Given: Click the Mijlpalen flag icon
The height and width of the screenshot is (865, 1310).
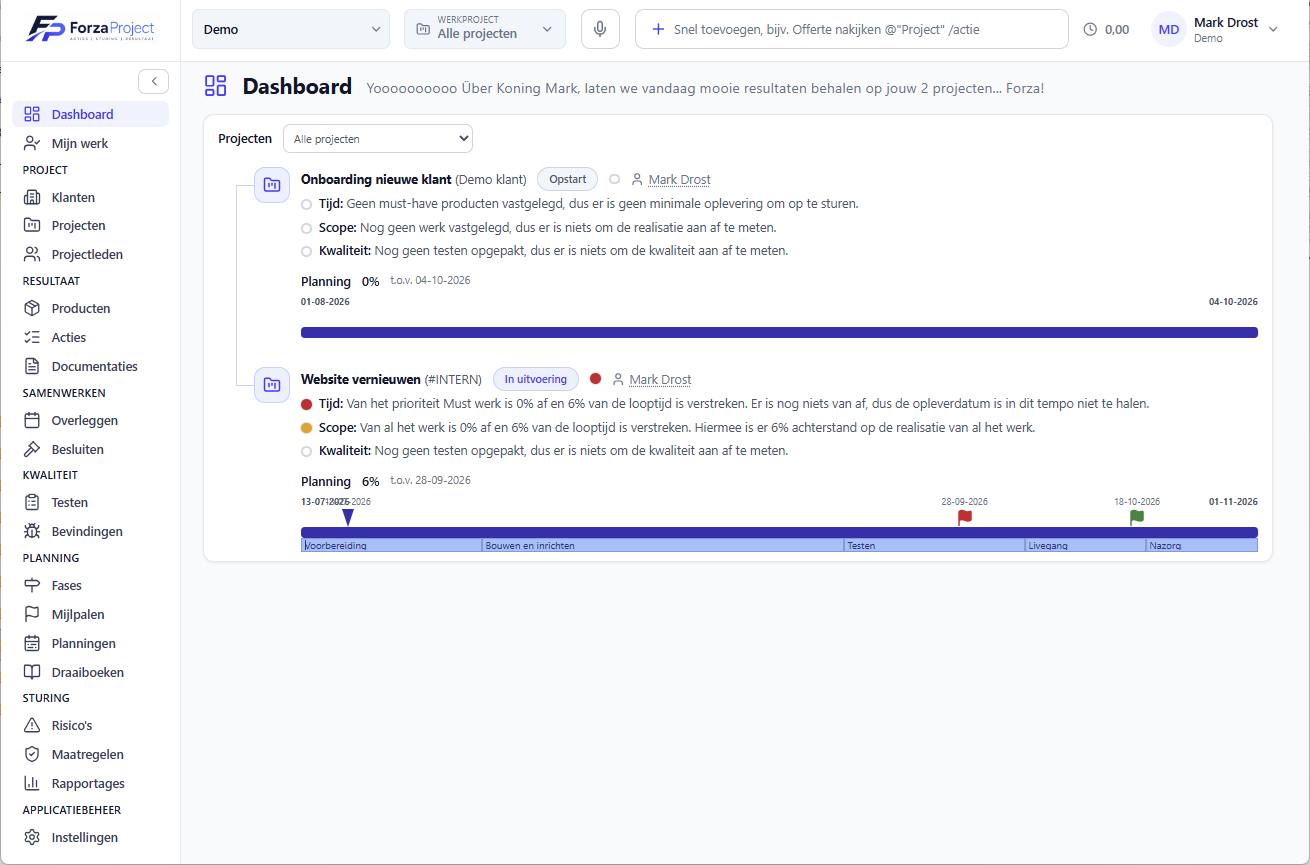Looking at the screenshot, I should [32, 614].
